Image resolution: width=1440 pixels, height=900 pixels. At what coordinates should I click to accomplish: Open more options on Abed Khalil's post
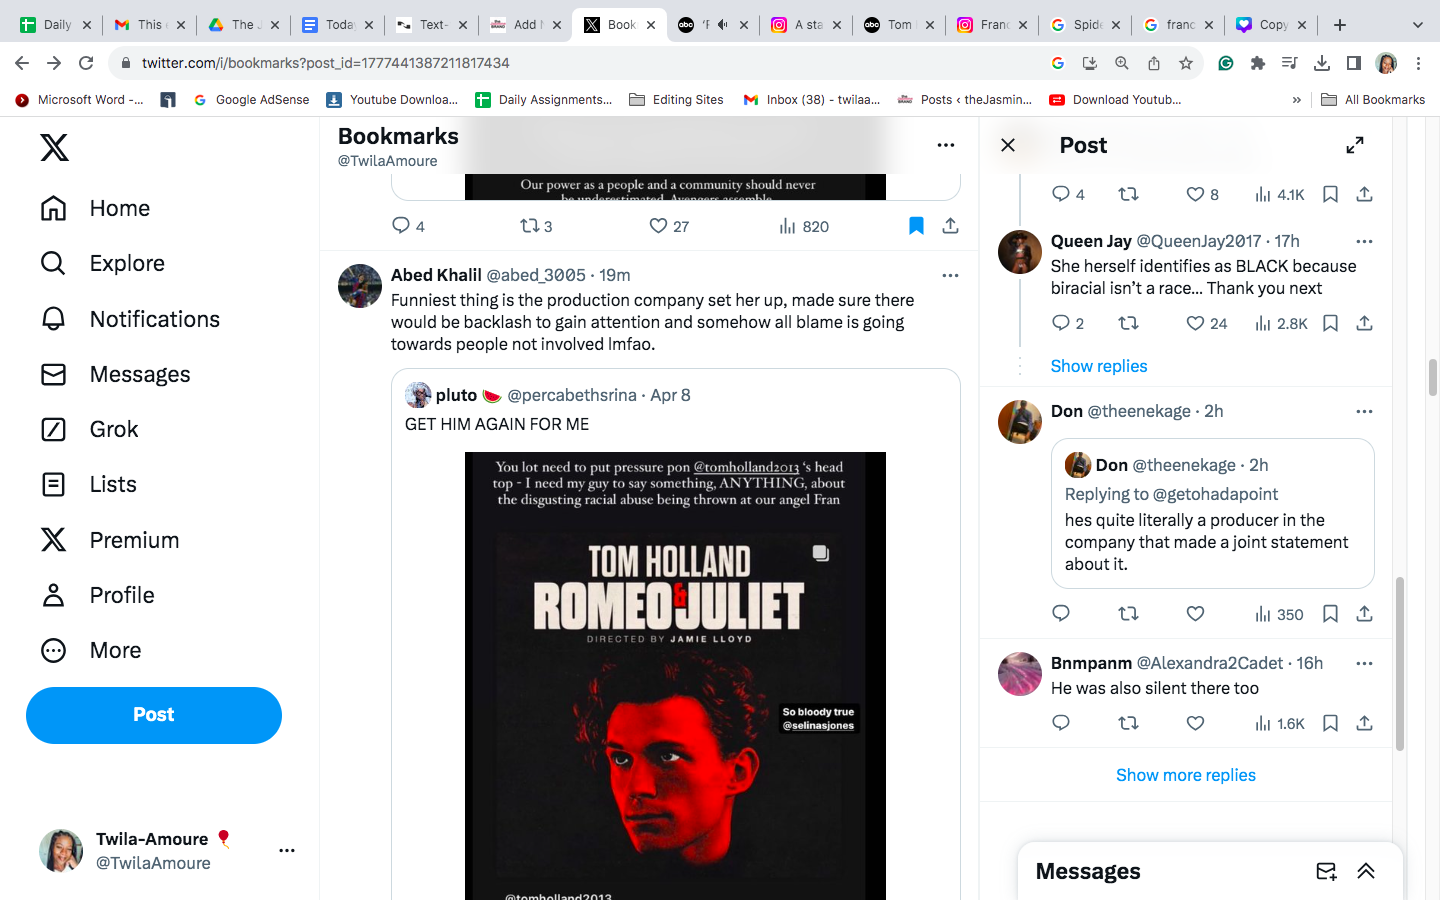tap(950, 275)
